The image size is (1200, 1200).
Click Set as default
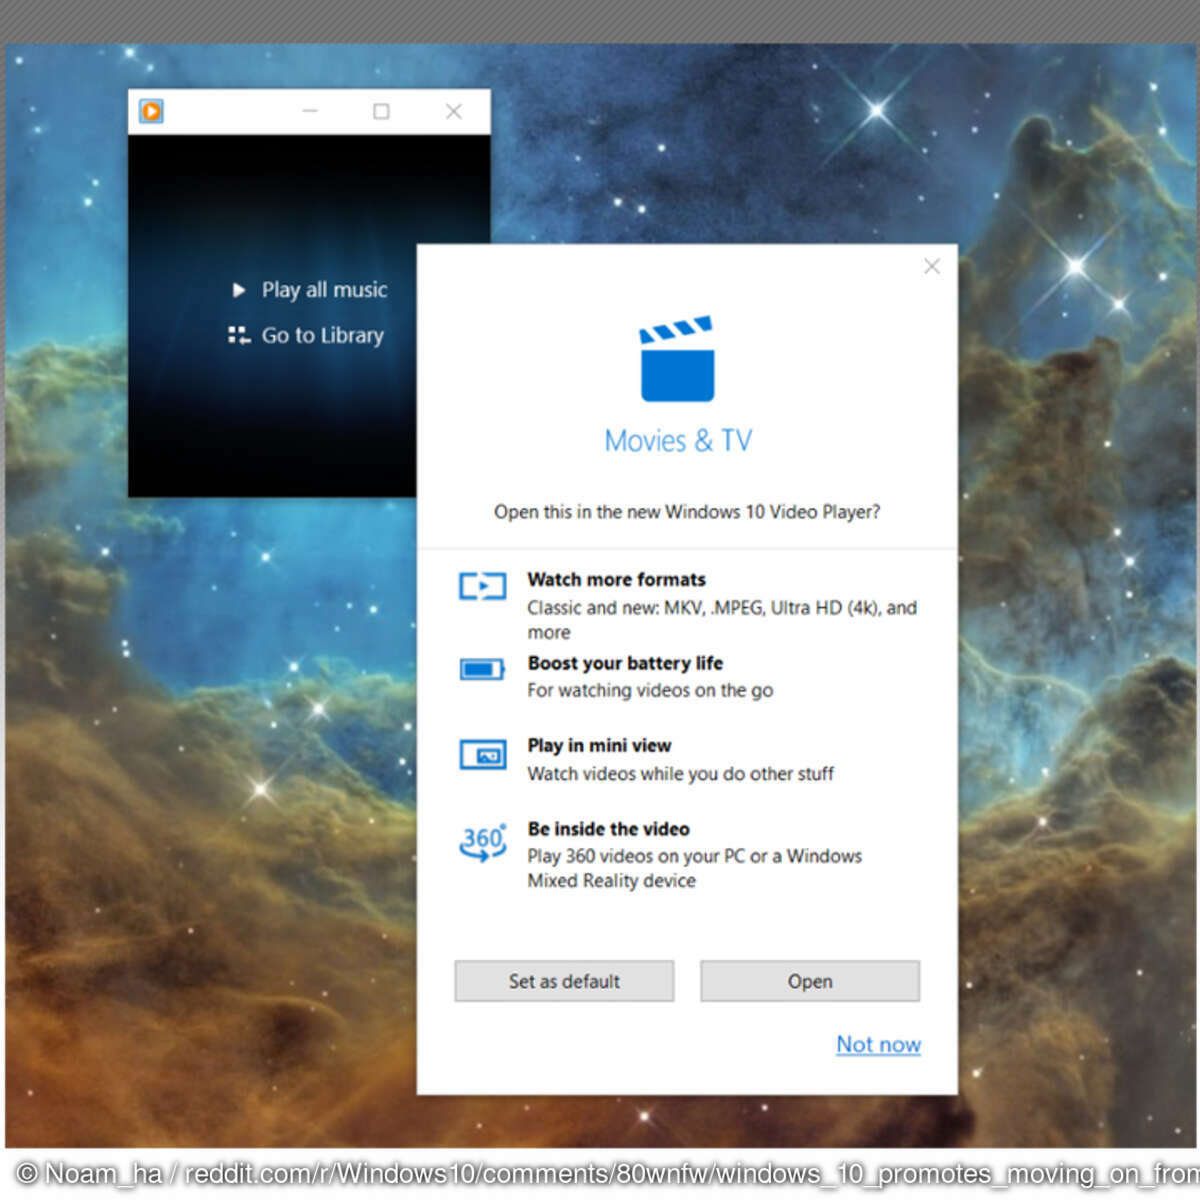(564, 981)
